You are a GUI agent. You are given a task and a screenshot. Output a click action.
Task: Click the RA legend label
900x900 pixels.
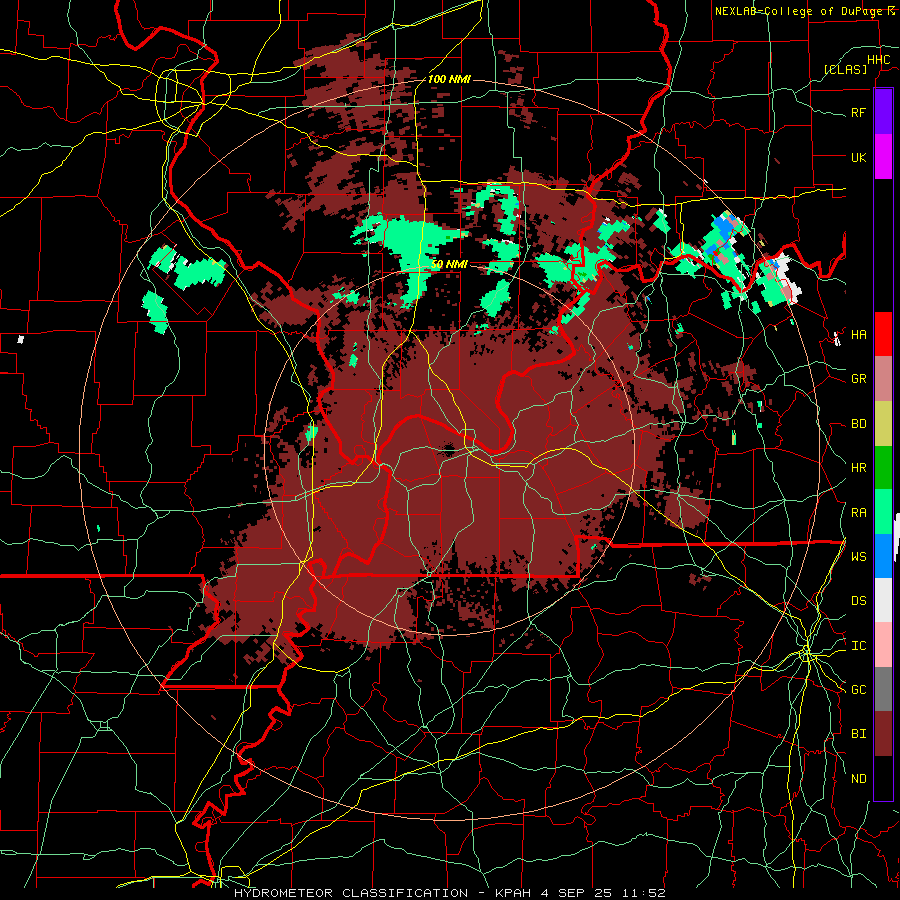coord(858,513)
